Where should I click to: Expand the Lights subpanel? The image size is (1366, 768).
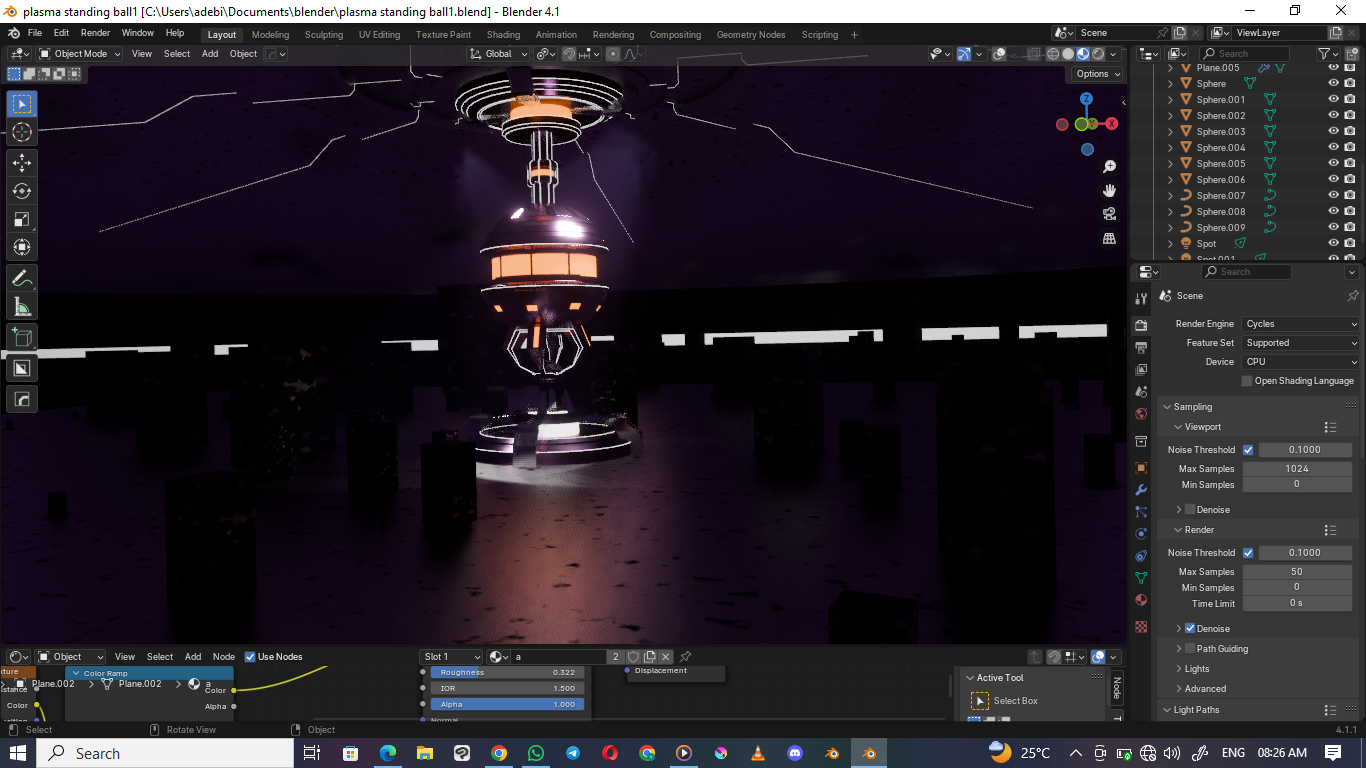click(x=1180, y=669)
